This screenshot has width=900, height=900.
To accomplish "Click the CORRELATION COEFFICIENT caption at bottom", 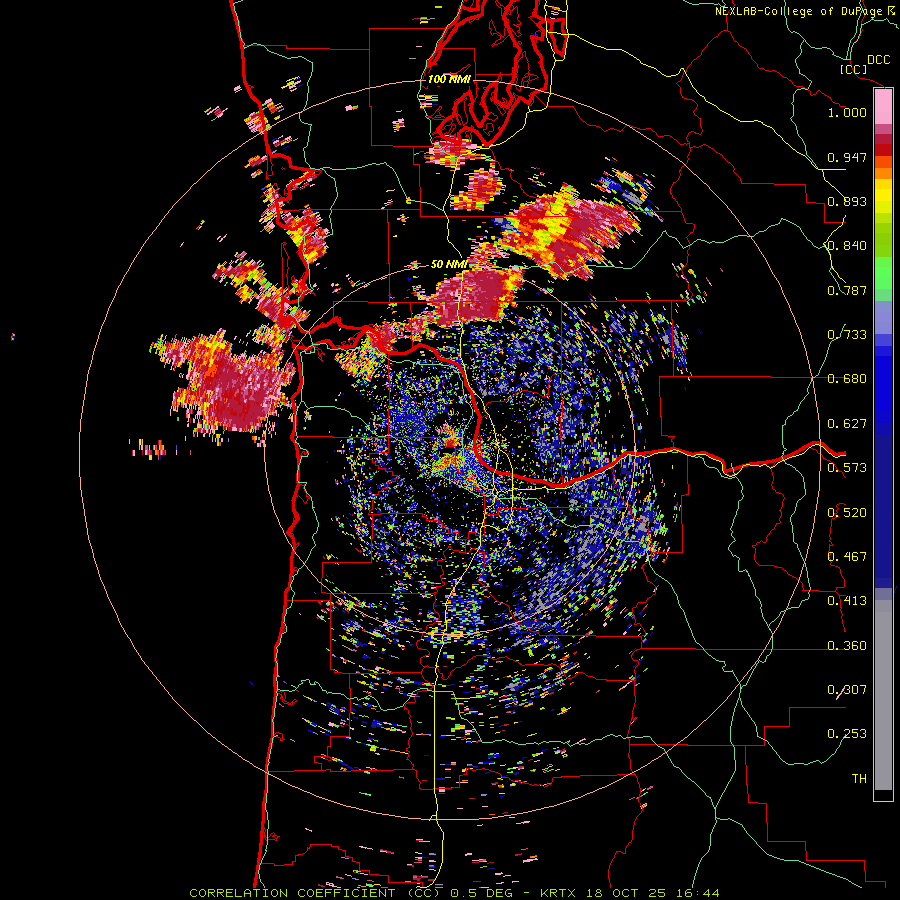I will [314, 893].
